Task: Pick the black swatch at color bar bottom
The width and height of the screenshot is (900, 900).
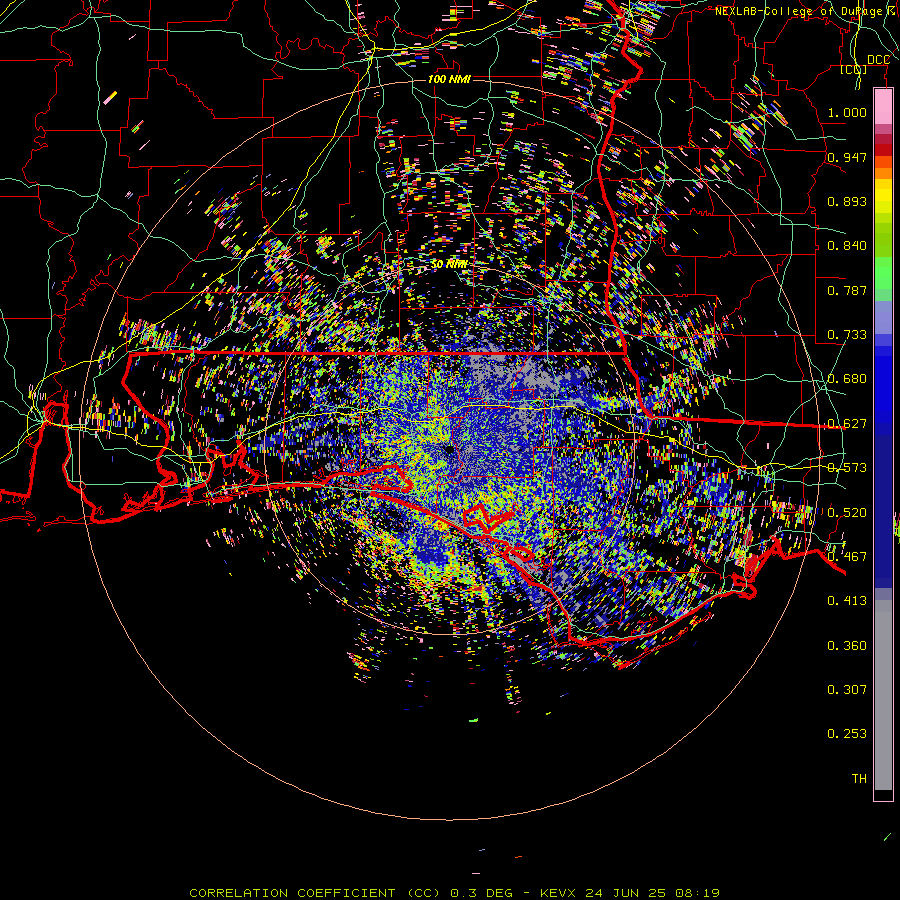Action: (883, 794)
